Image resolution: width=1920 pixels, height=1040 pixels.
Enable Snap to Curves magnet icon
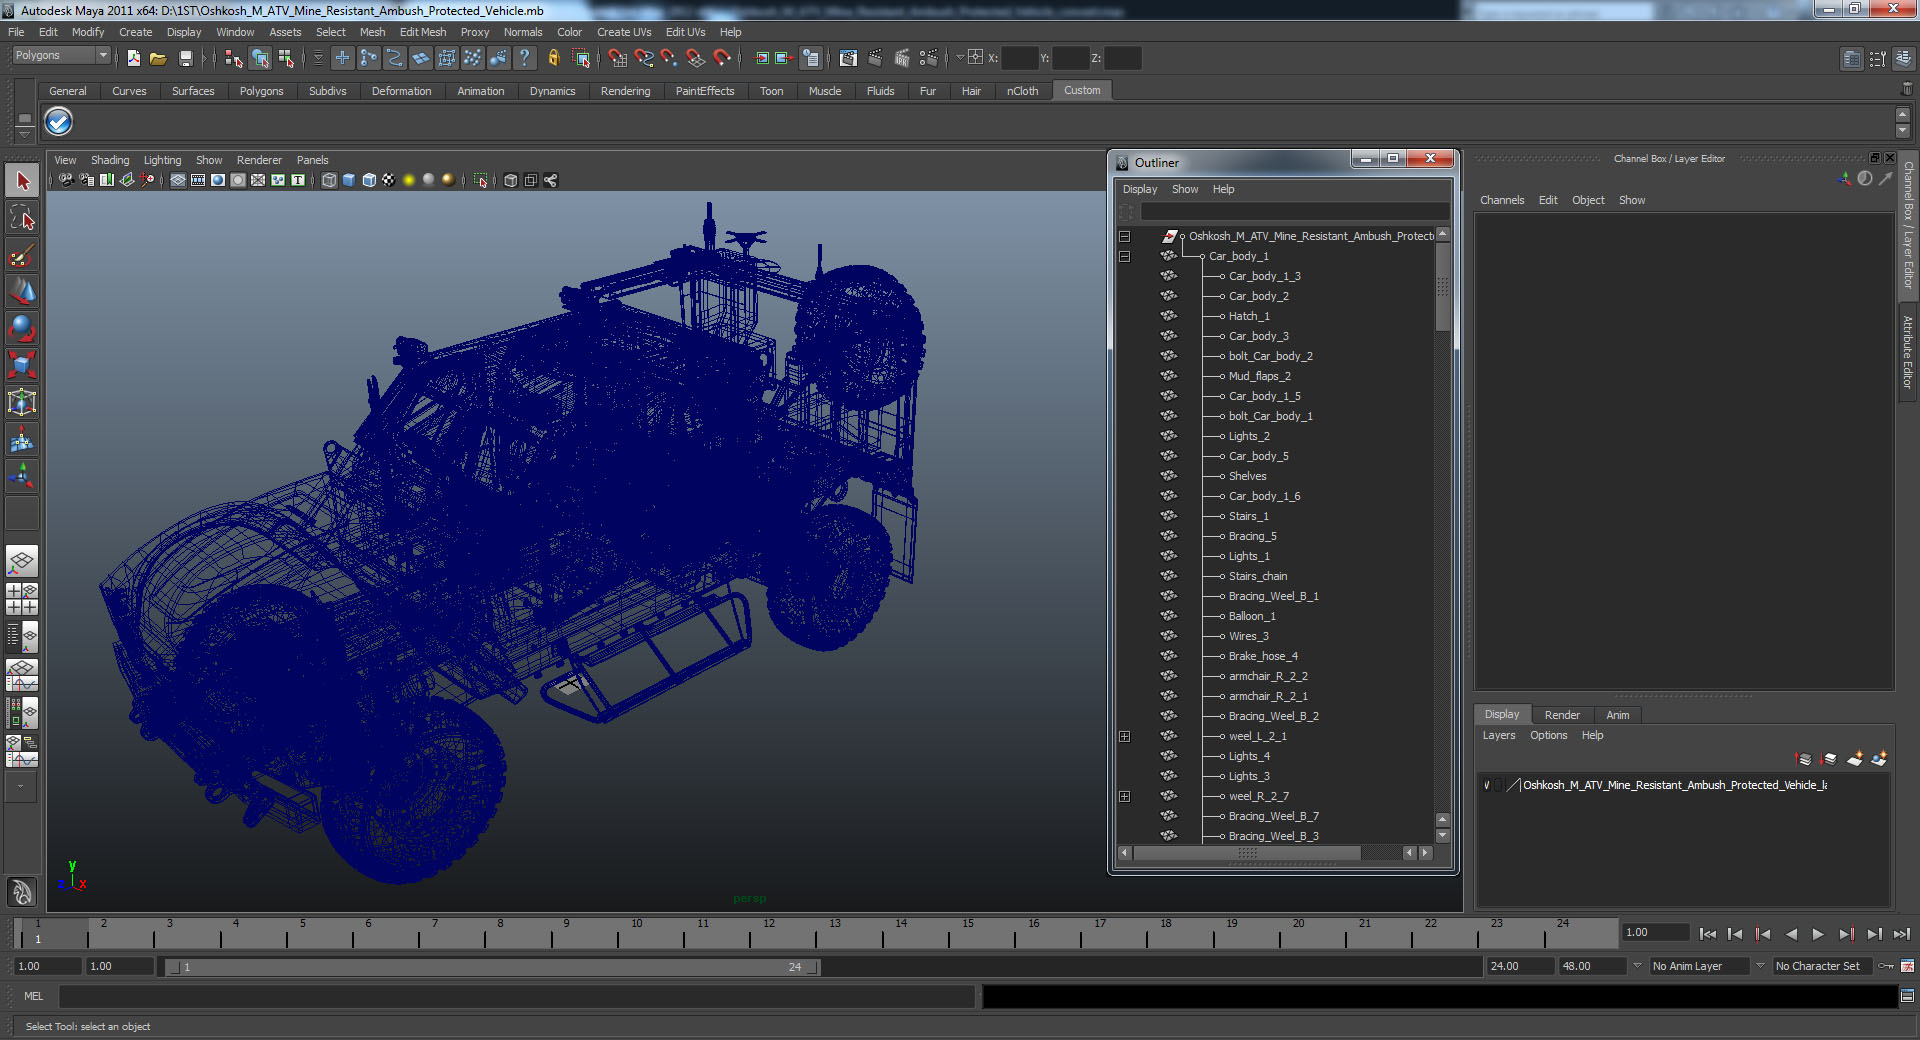(643, 58)
